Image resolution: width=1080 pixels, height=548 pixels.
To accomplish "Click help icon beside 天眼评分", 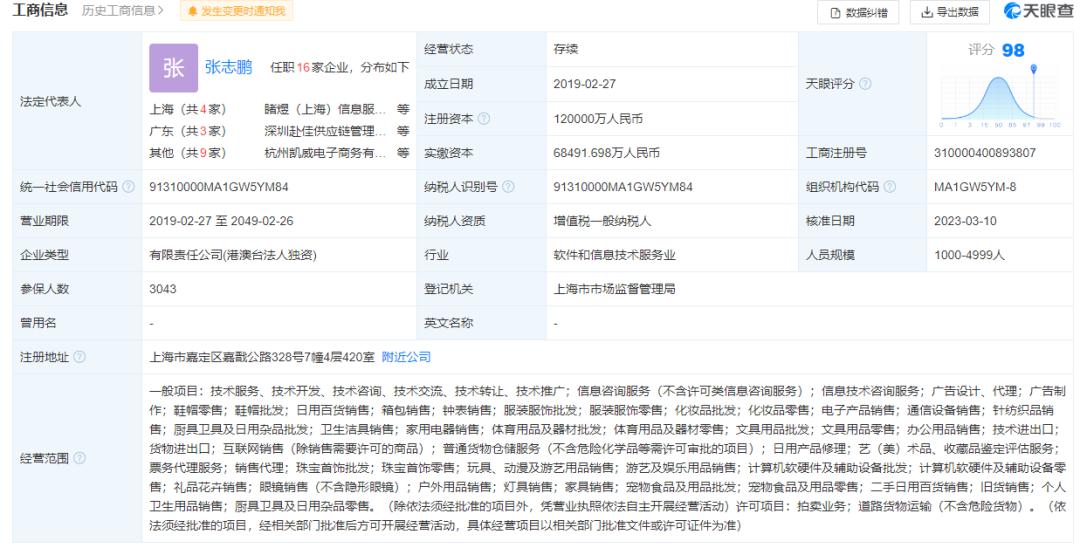I will (865, 84).
